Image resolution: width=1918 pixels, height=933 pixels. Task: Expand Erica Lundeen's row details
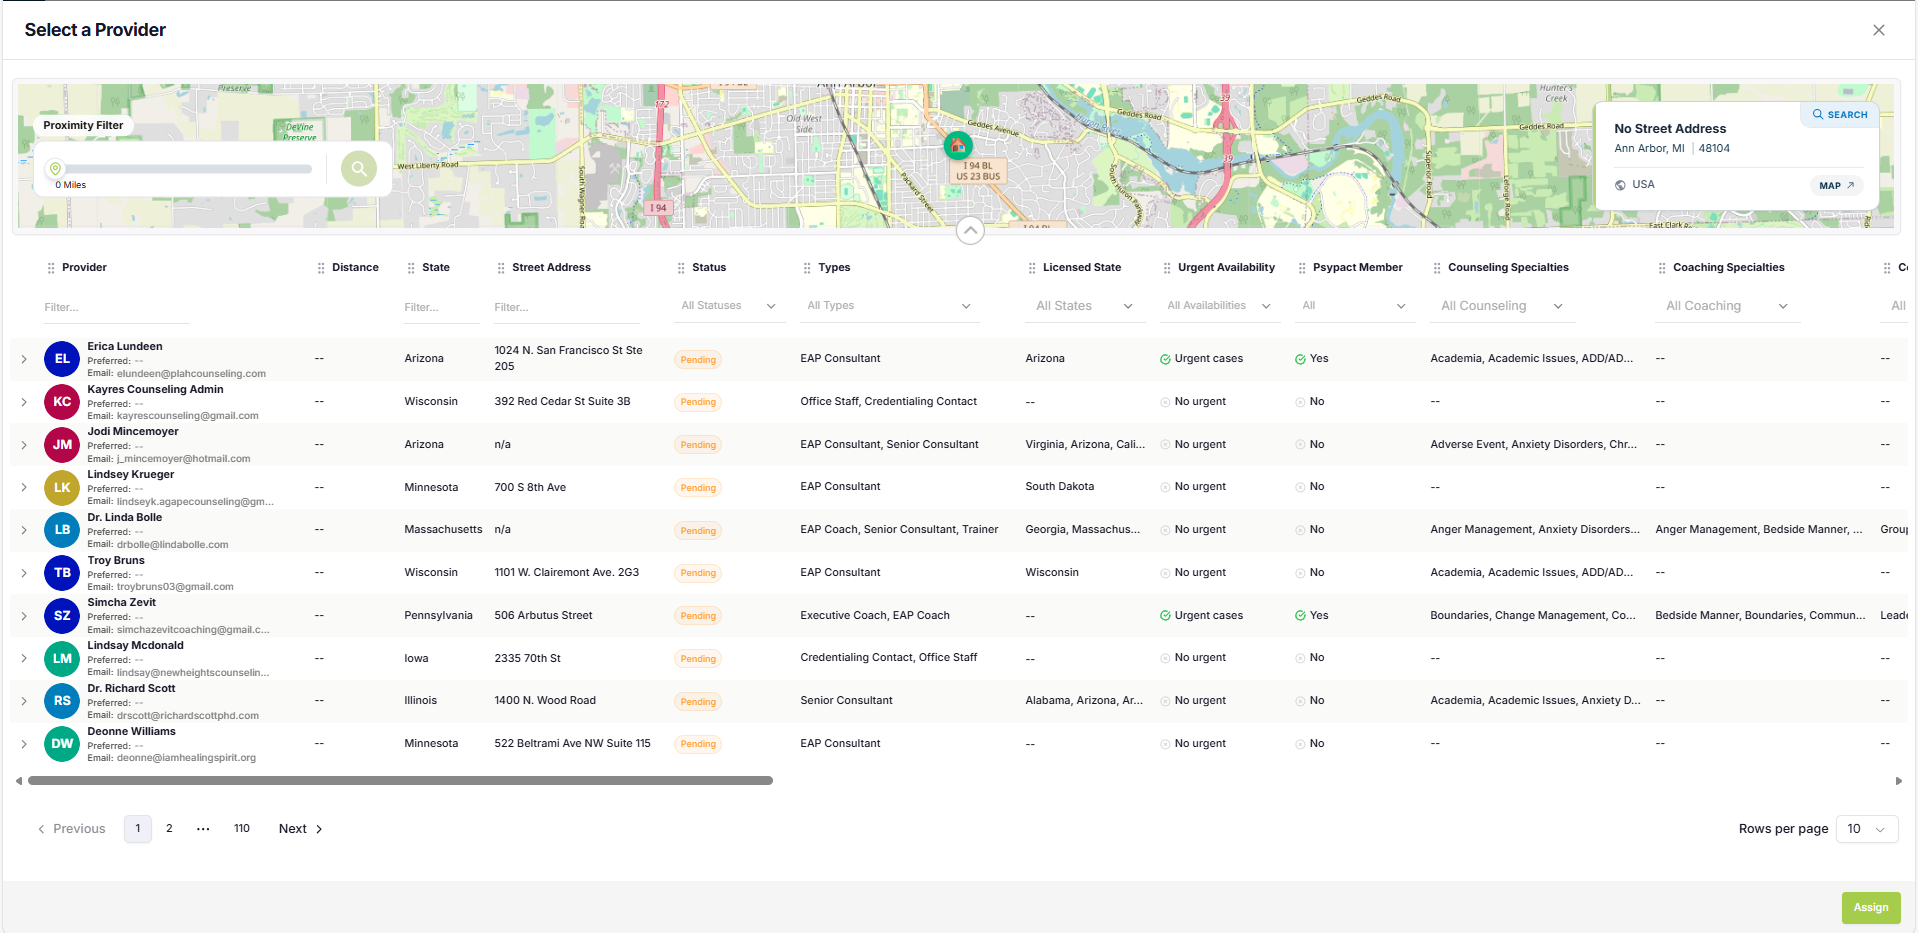24,359
